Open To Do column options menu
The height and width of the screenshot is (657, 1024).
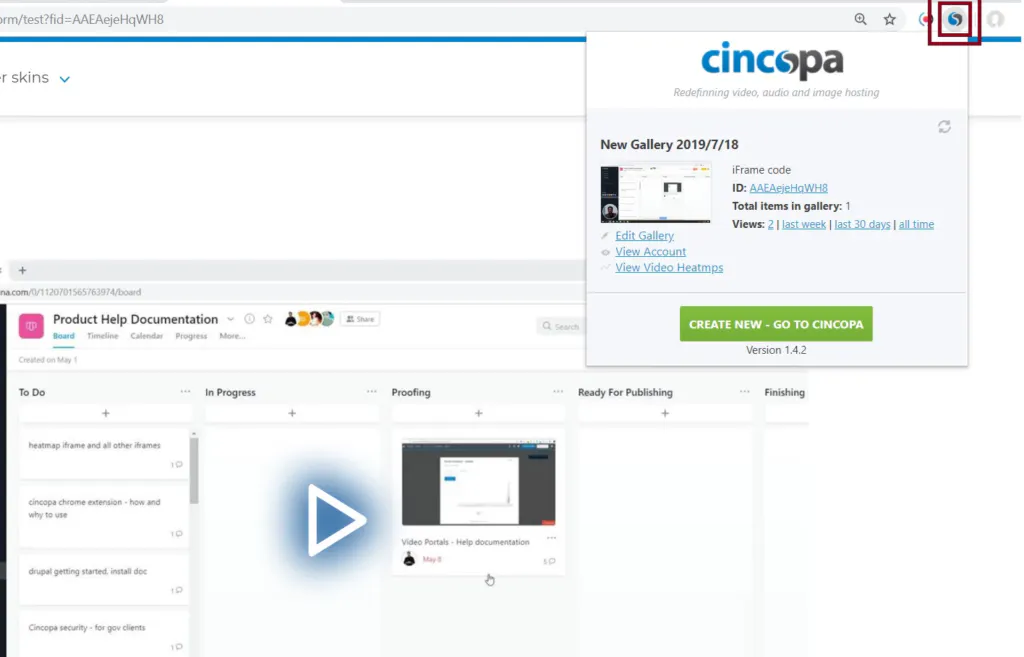(x=185, y=392)
